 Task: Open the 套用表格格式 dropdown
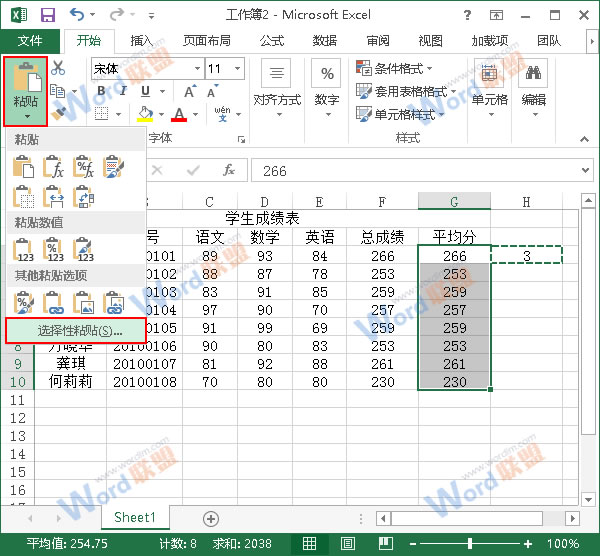coord(406,91)
